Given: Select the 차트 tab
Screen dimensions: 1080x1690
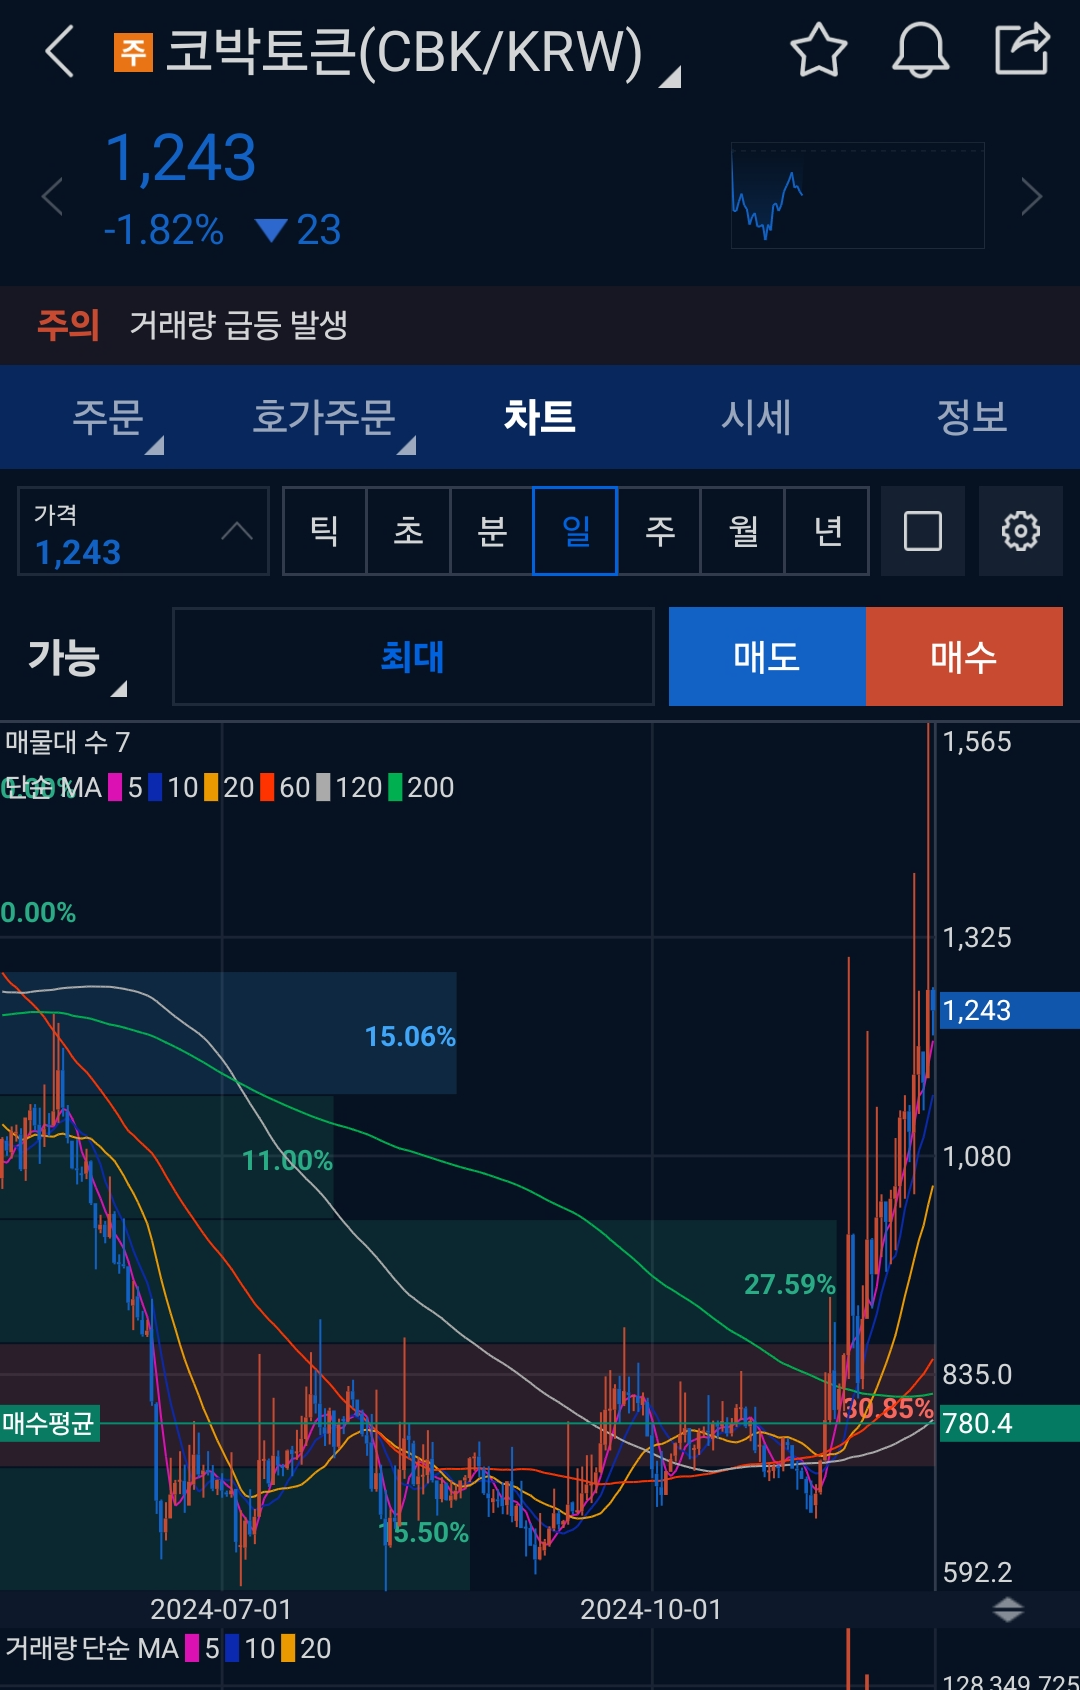Looking at the screenshot, I should tap(540, 417).
